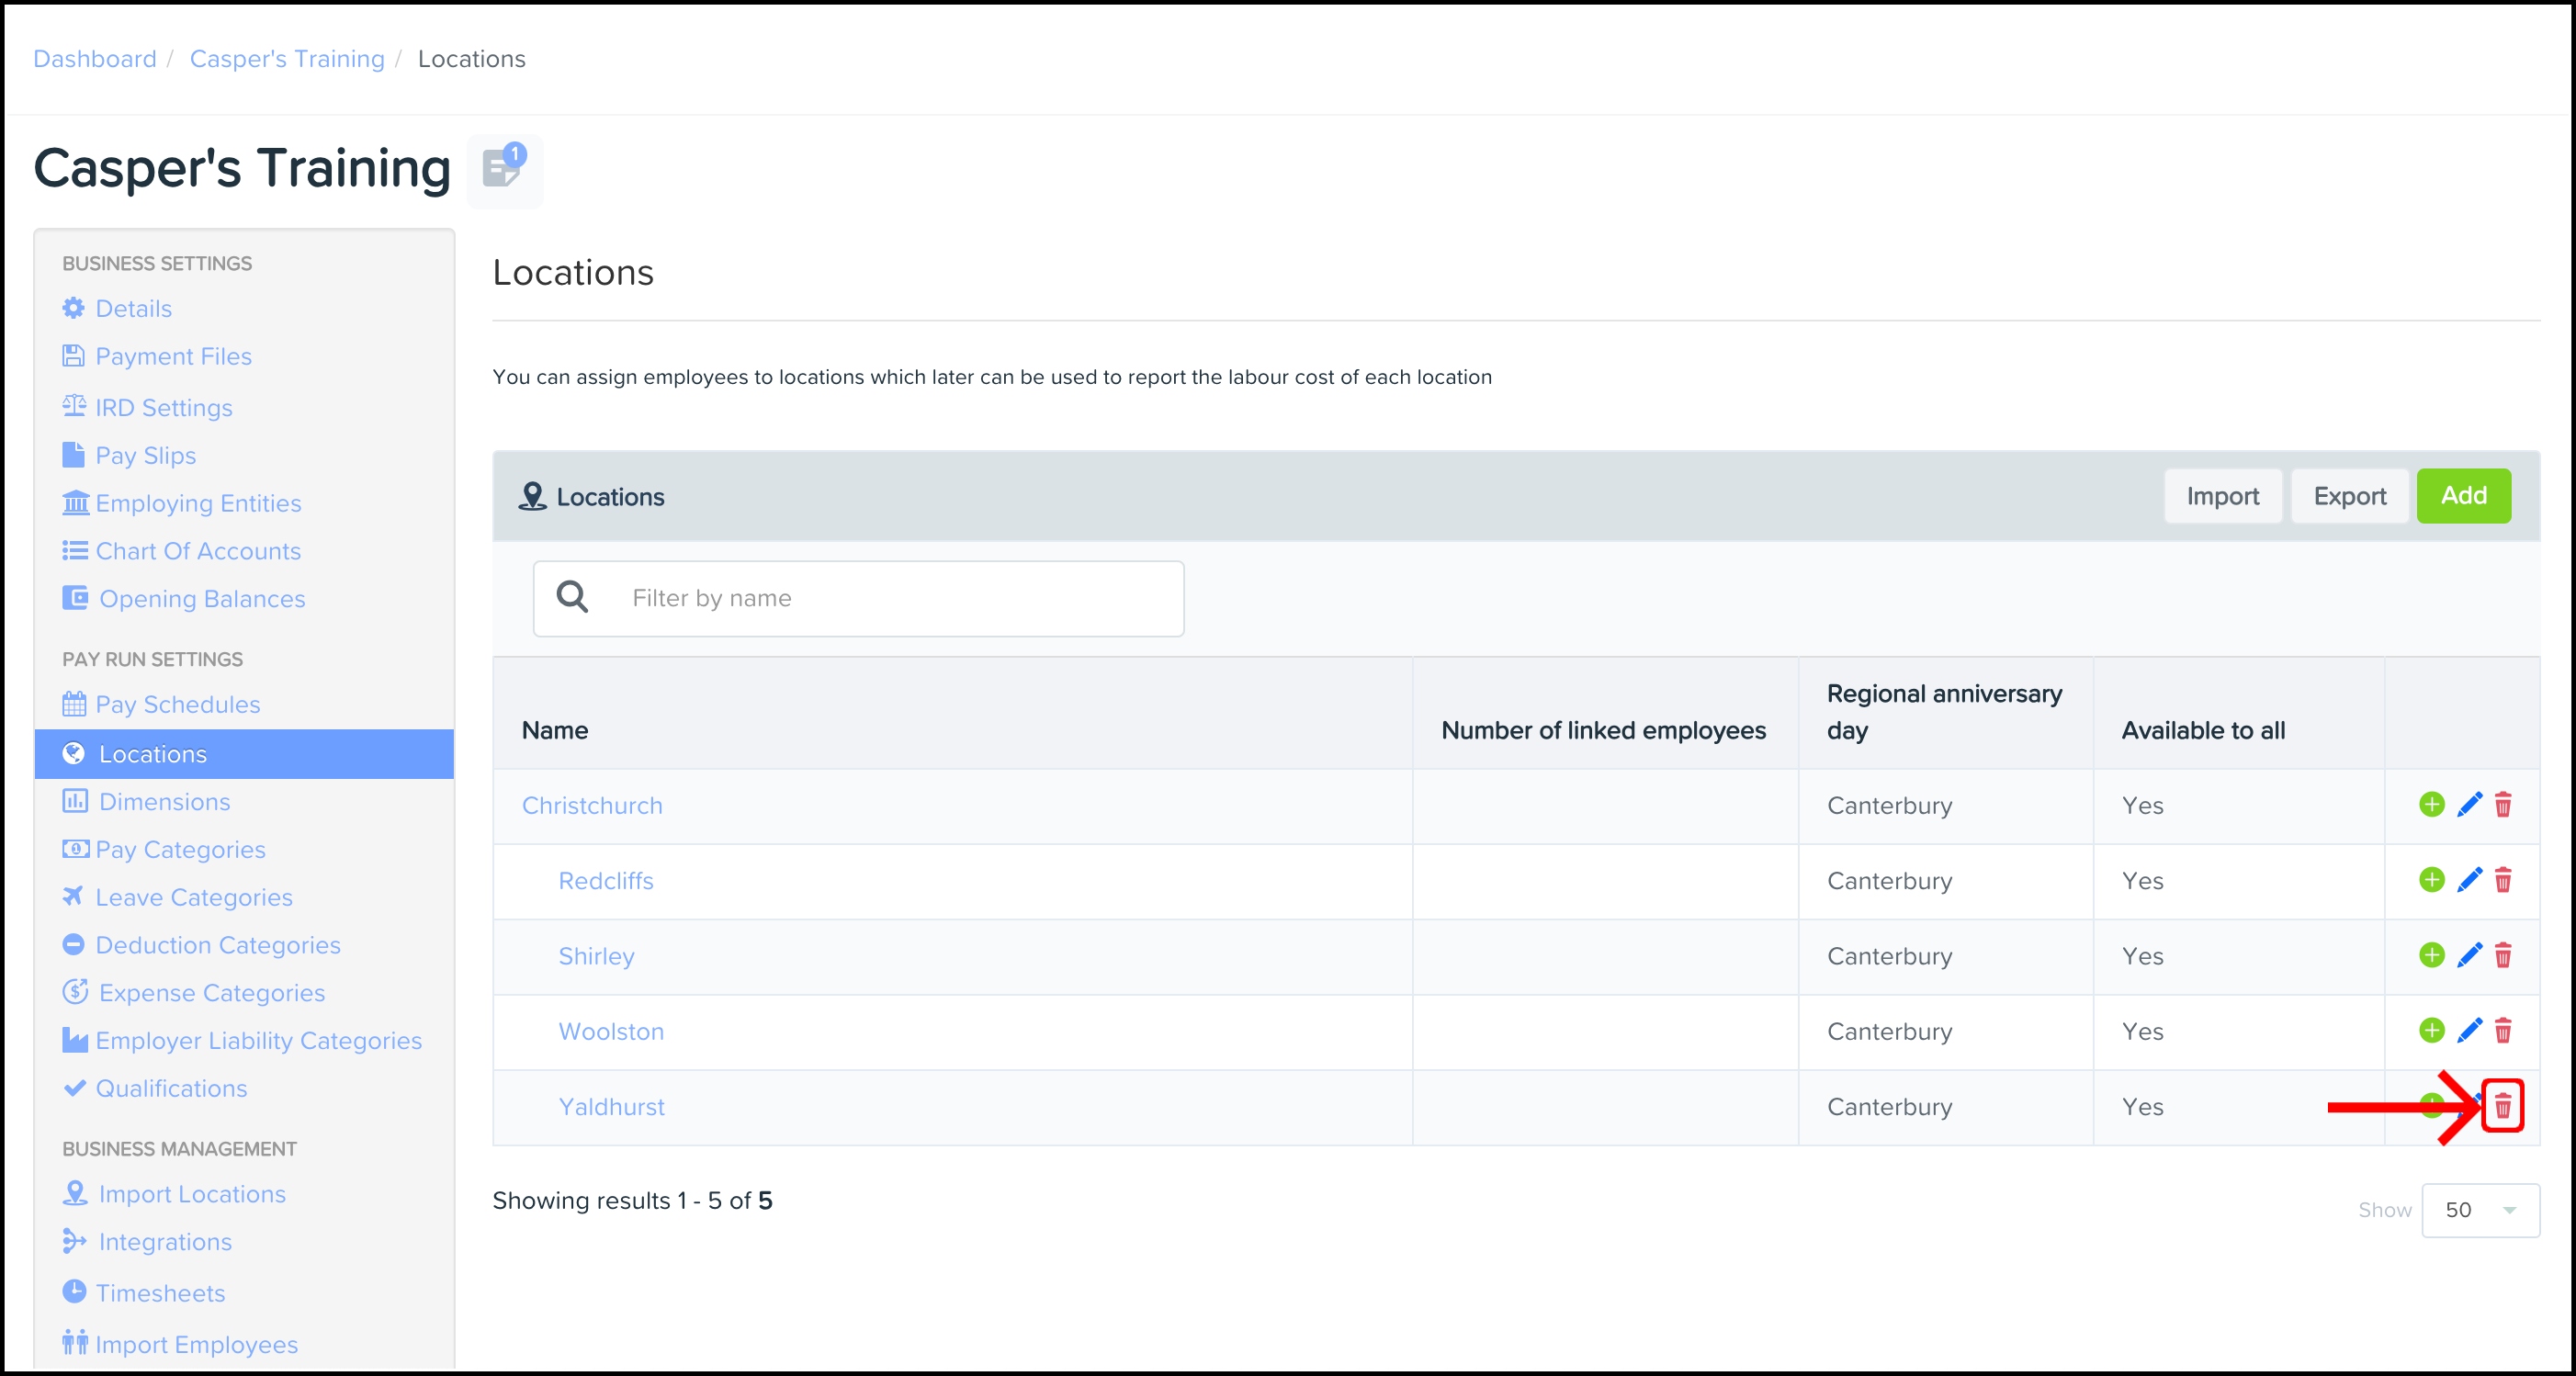Click the Export button
The image size is (2576, 1376).
coord(2349,496)
